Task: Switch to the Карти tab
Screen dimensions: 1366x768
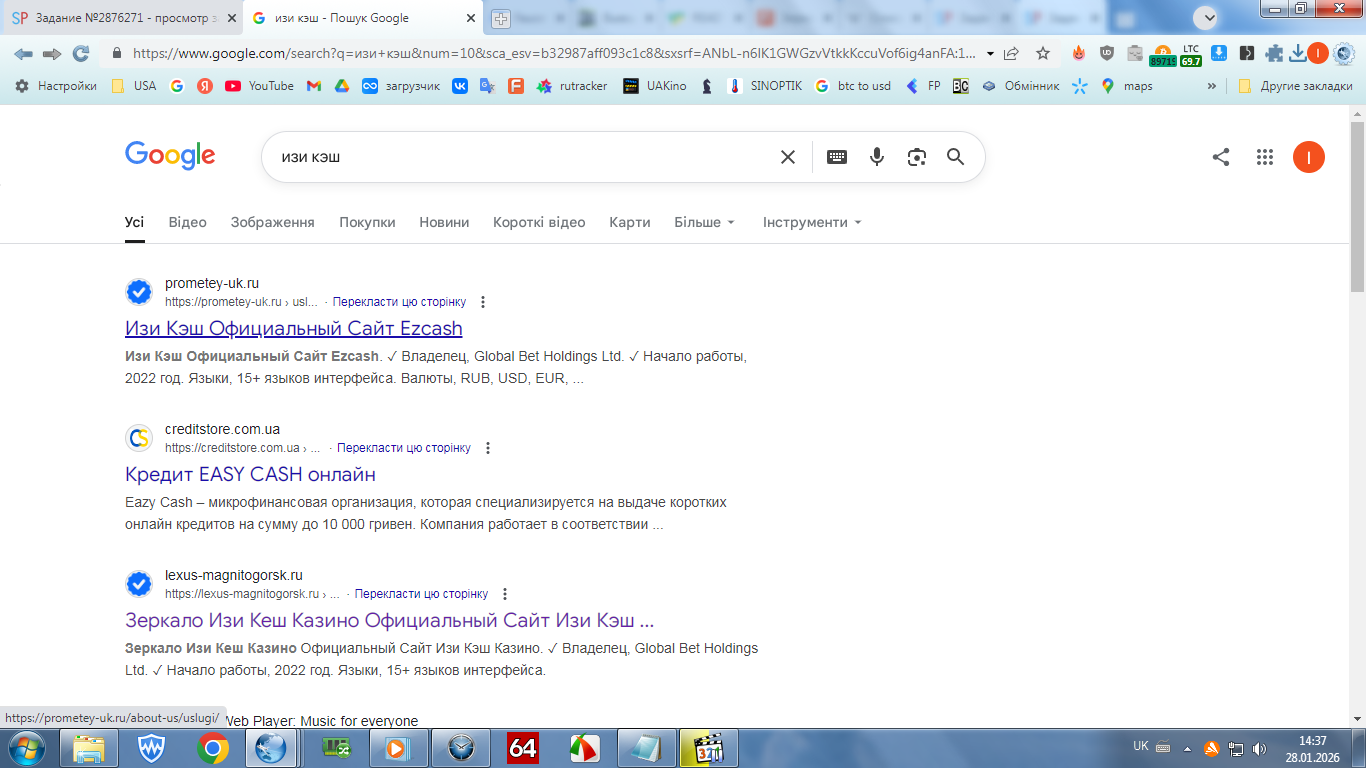Action: (x=630, y=222)
